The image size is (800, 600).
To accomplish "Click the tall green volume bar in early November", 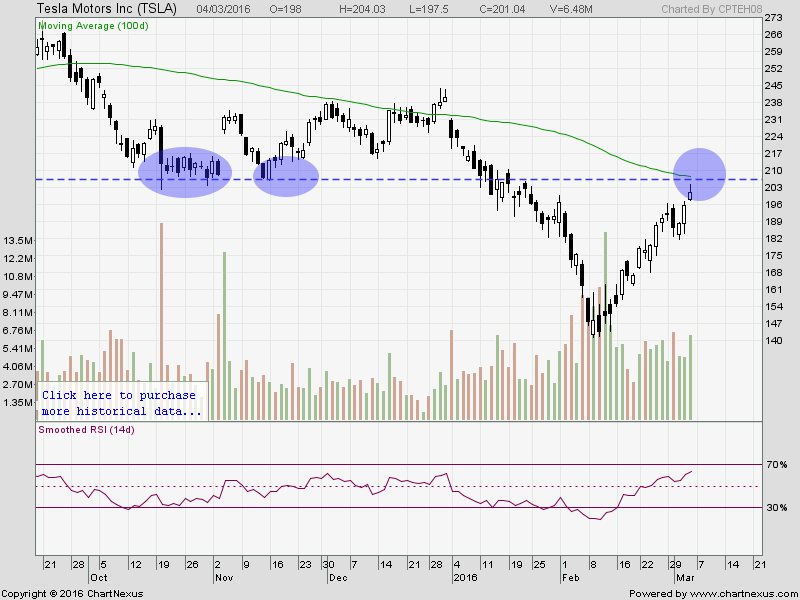I will tap(224, 336).
